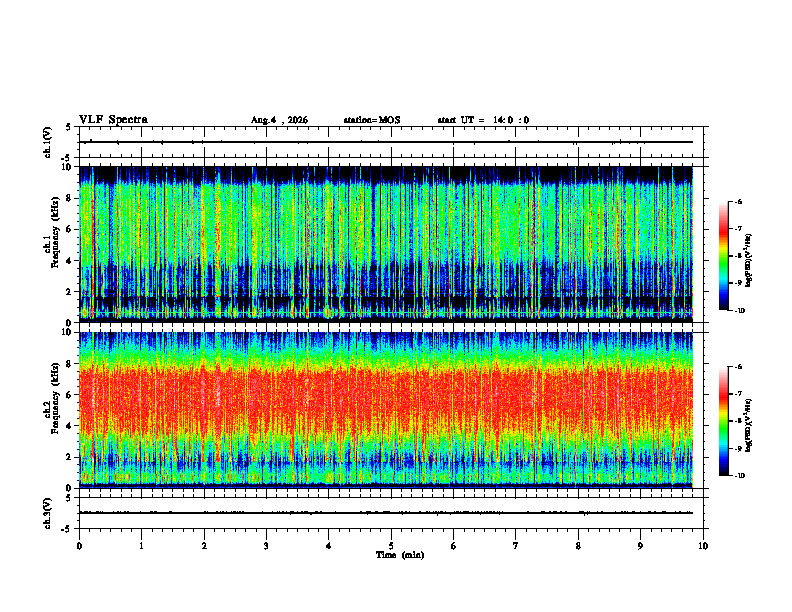Select the date text "Aug.4 , 2026"
Screen dimensions: 792x612
(x=279, y=120)
